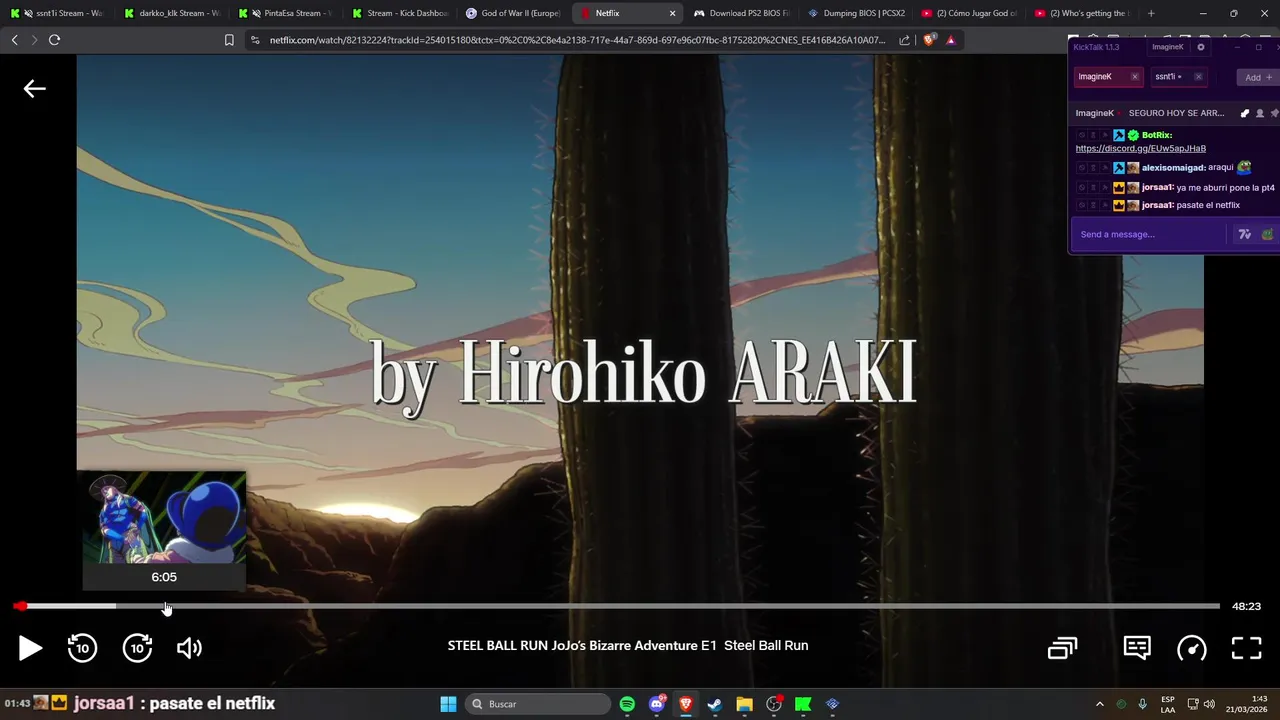
Task: Open ESP LAA language switcher
Action: tap(1168, 704)
